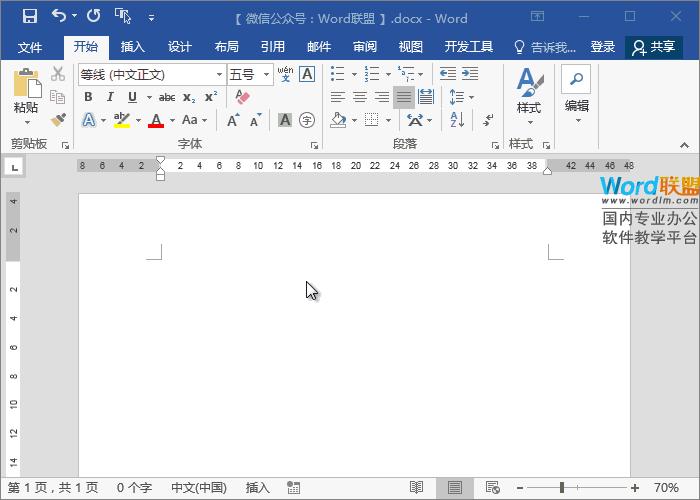Toggle Bold formatting
This screenshot has height=500, width=700.
click(88, 97)
